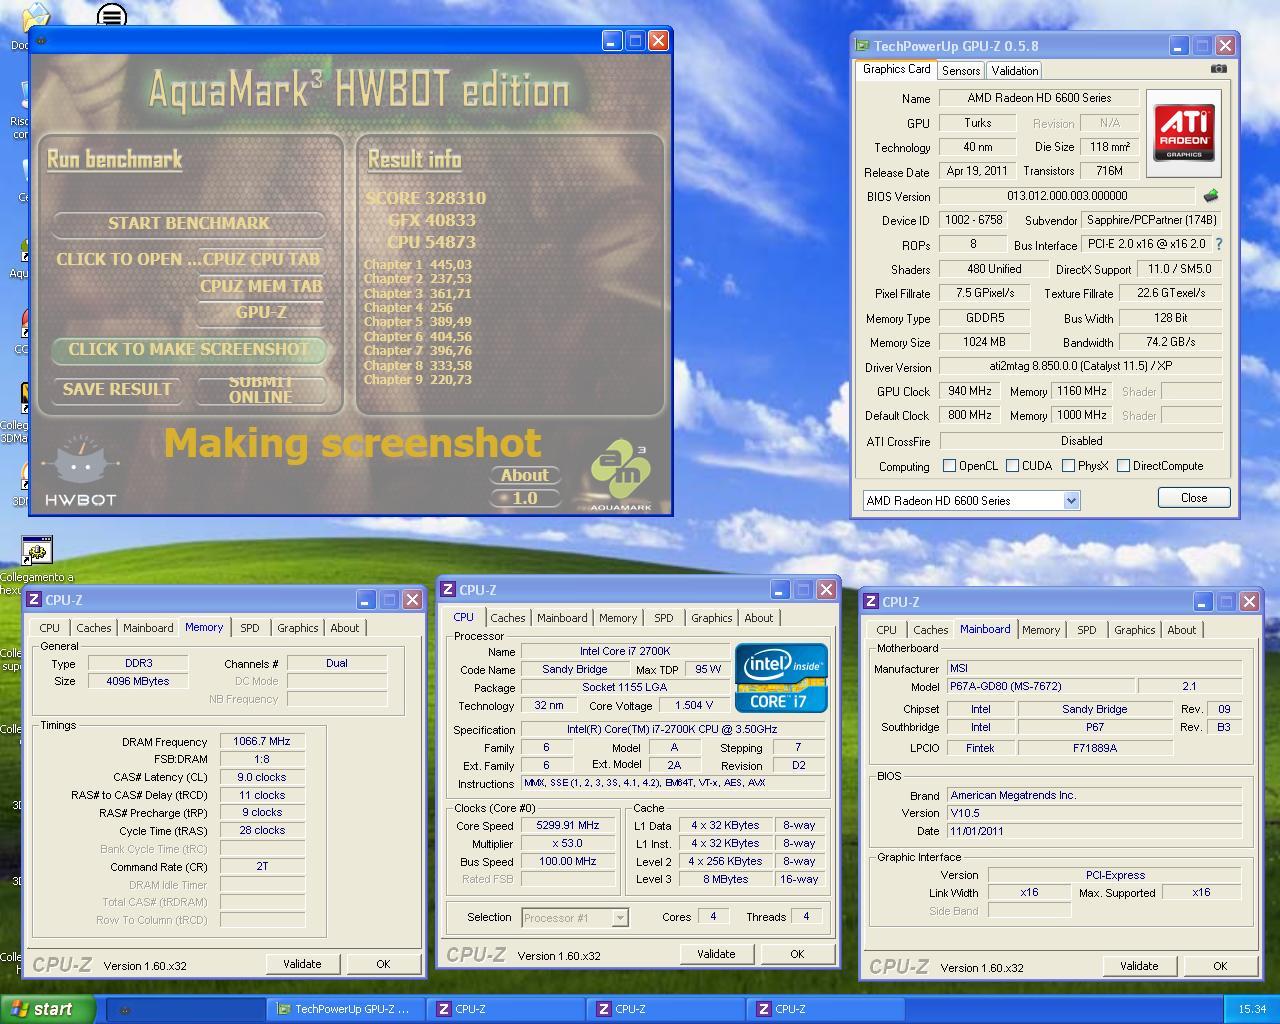Click the taskbar clock showing 15.34
1280x1024 pixels.
(x=1252, y=1009)
